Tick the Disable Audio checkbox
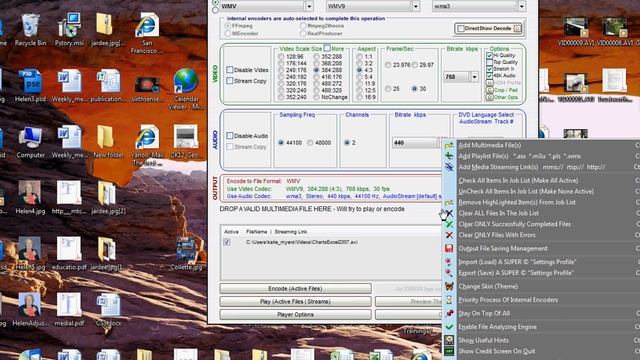 (x=230, y=136)
